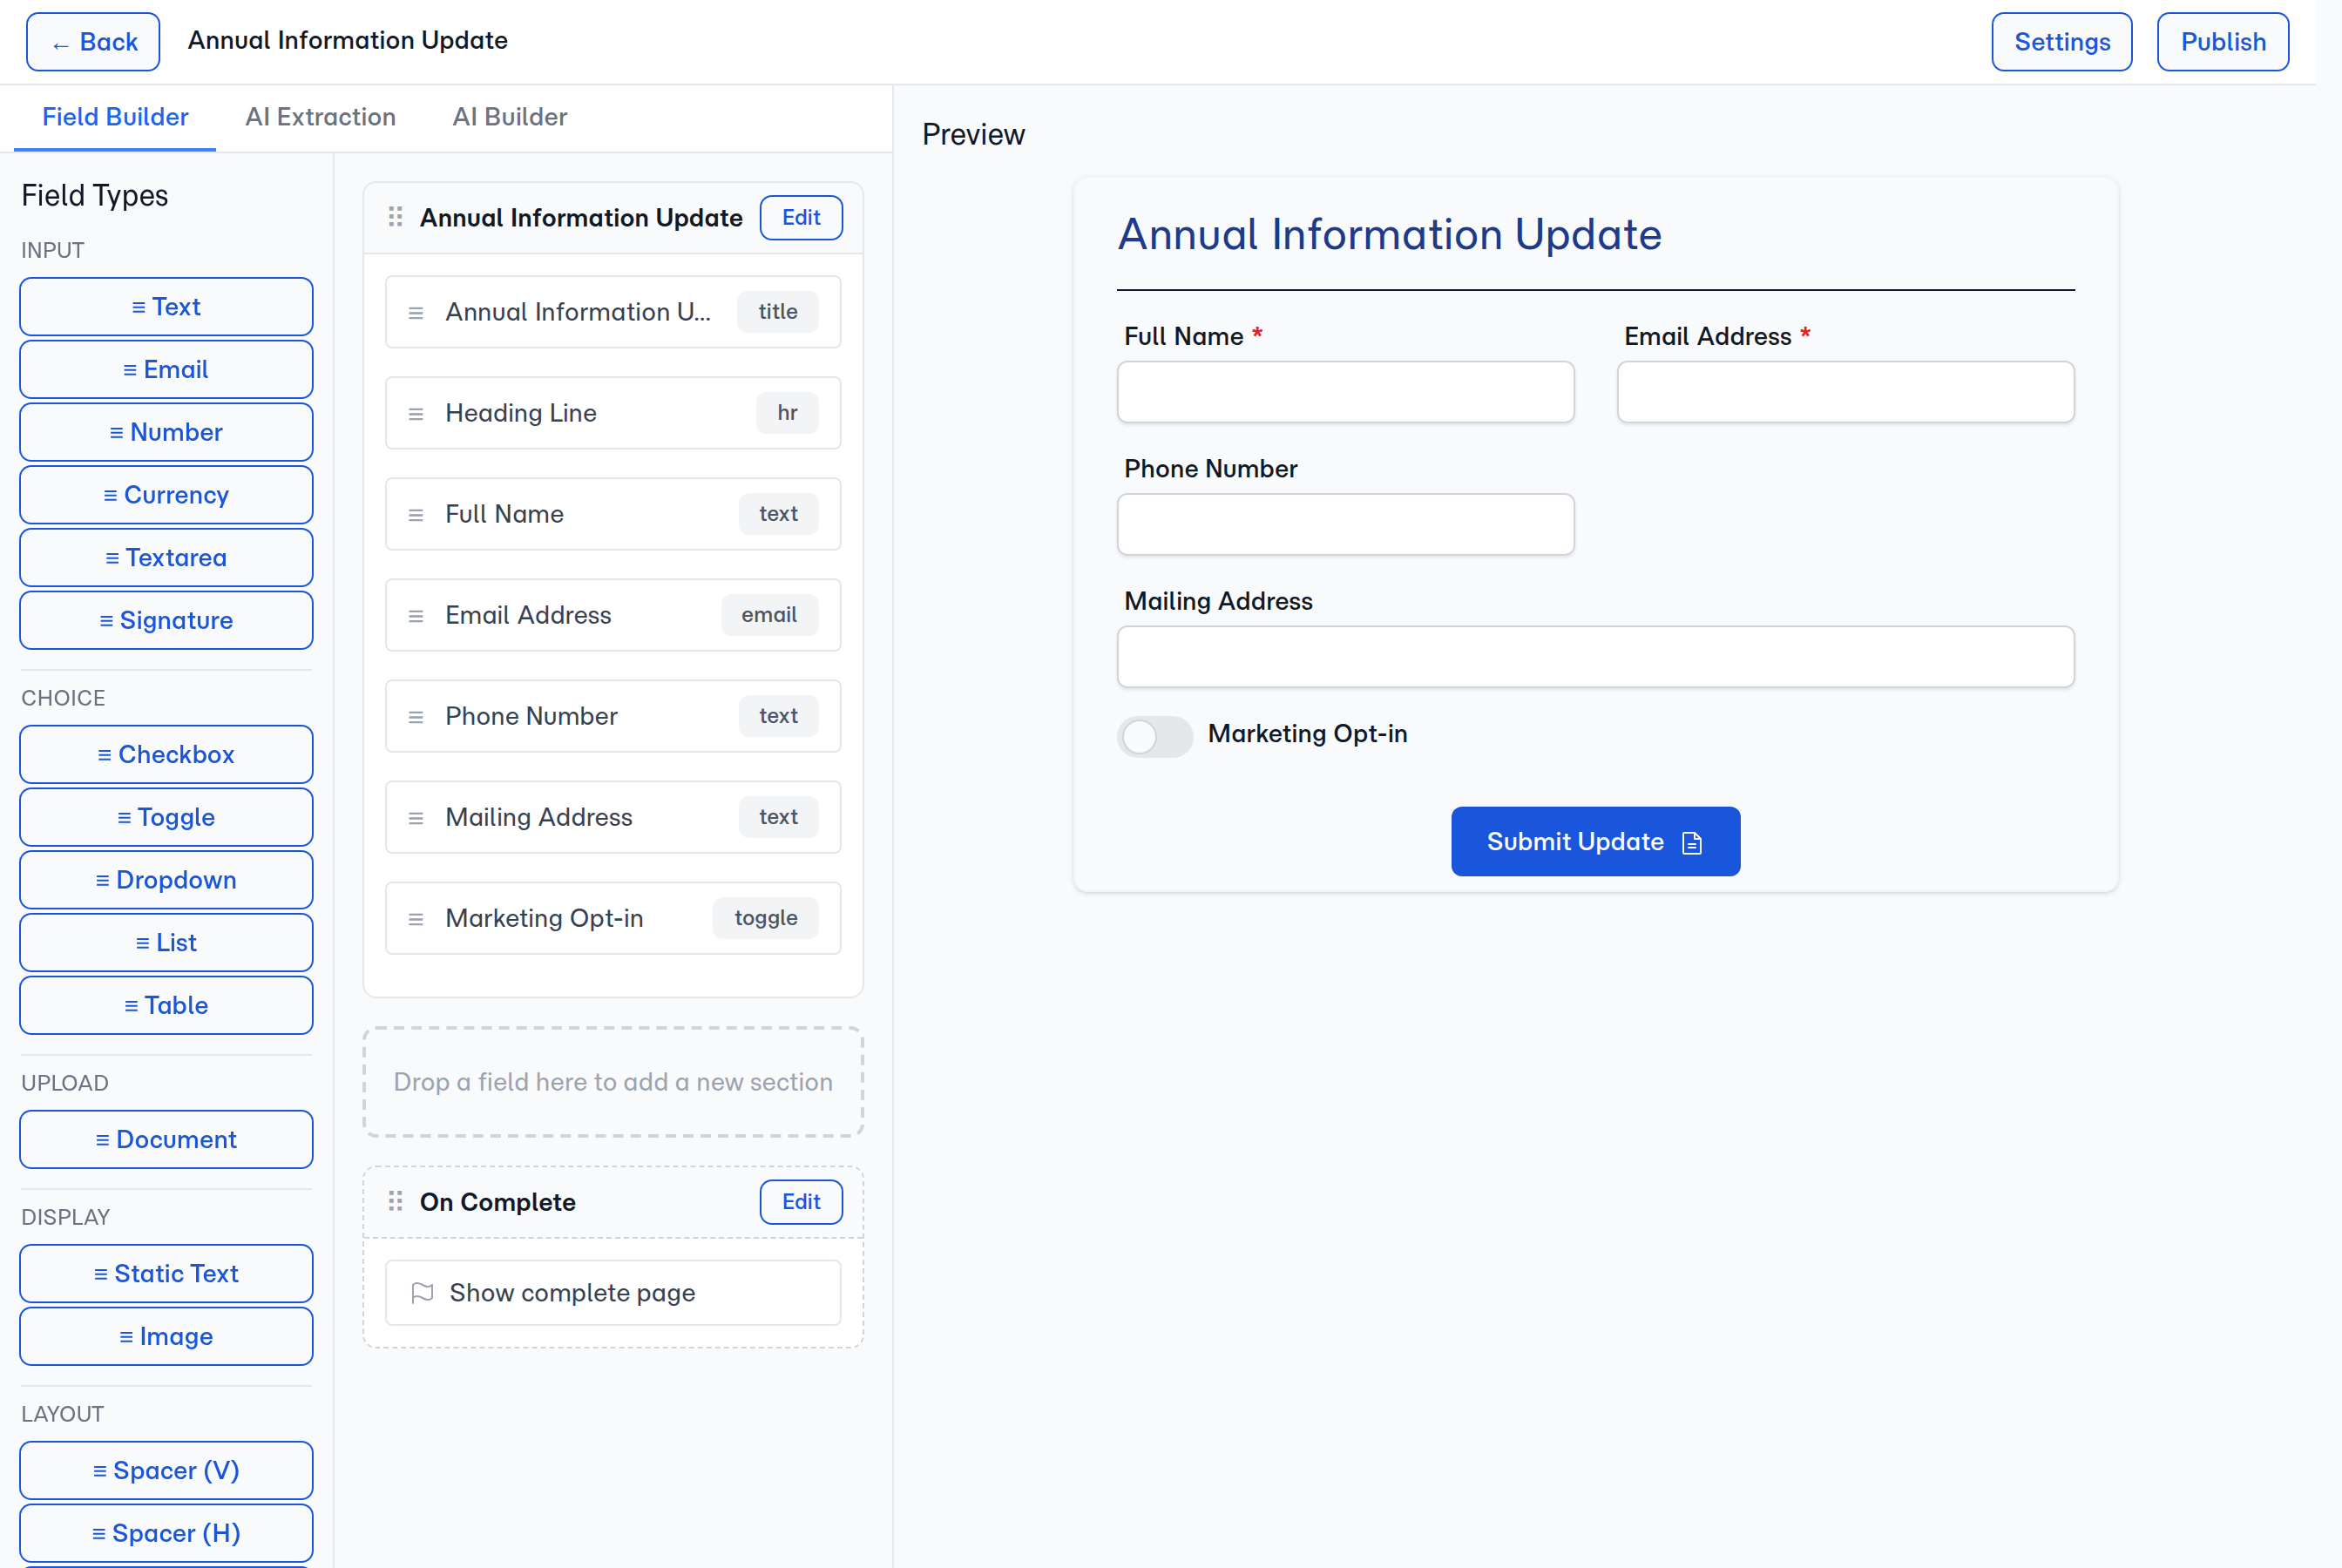Select the Email field type
2342x1568 pixels.
[x=166, y=370]
